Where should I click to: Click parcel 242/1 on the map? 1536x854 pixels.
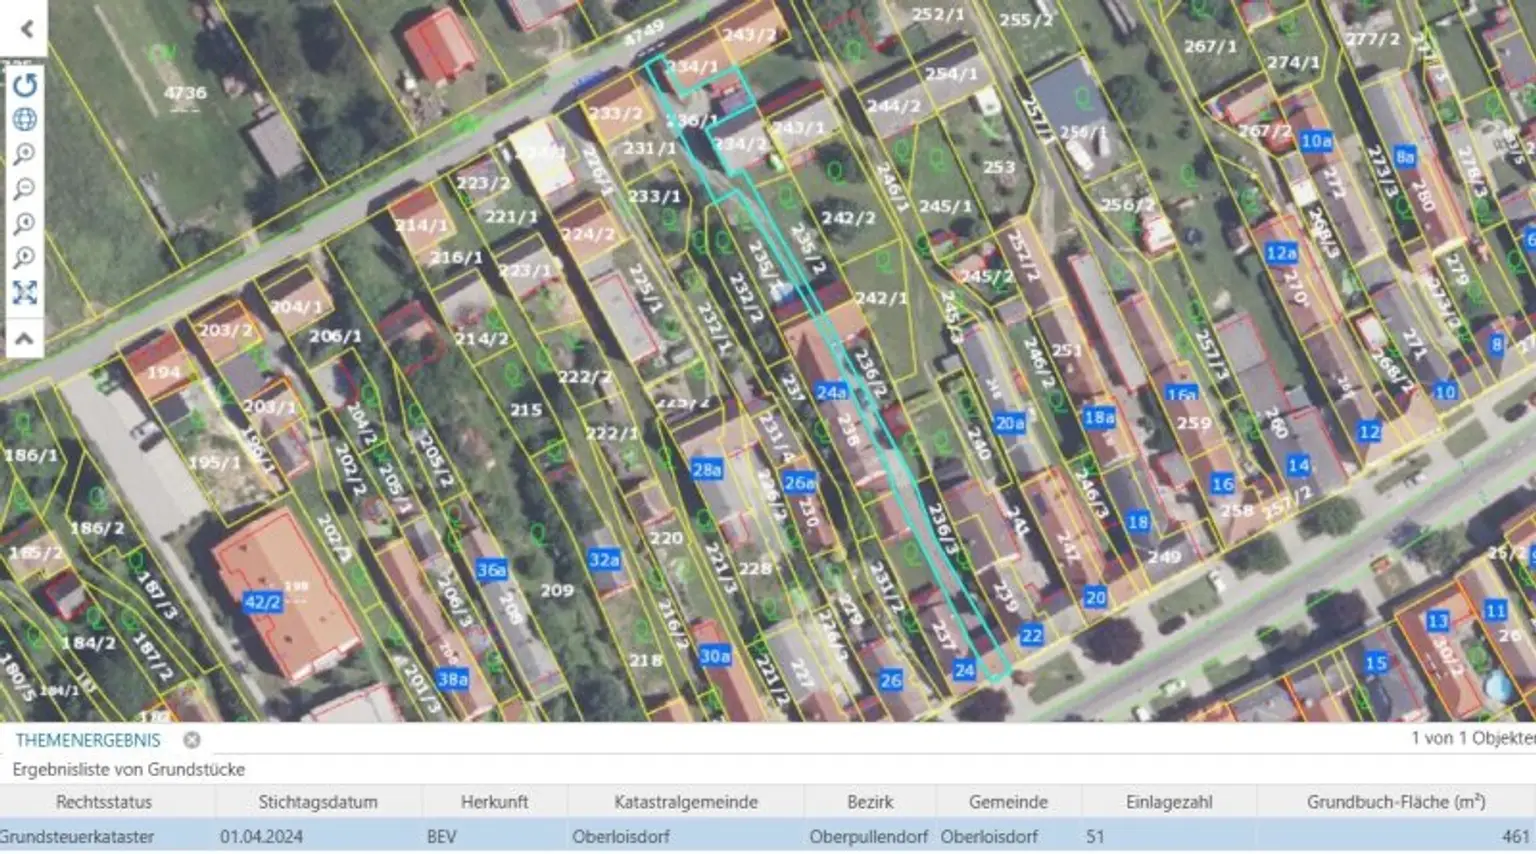pos(880,297)
